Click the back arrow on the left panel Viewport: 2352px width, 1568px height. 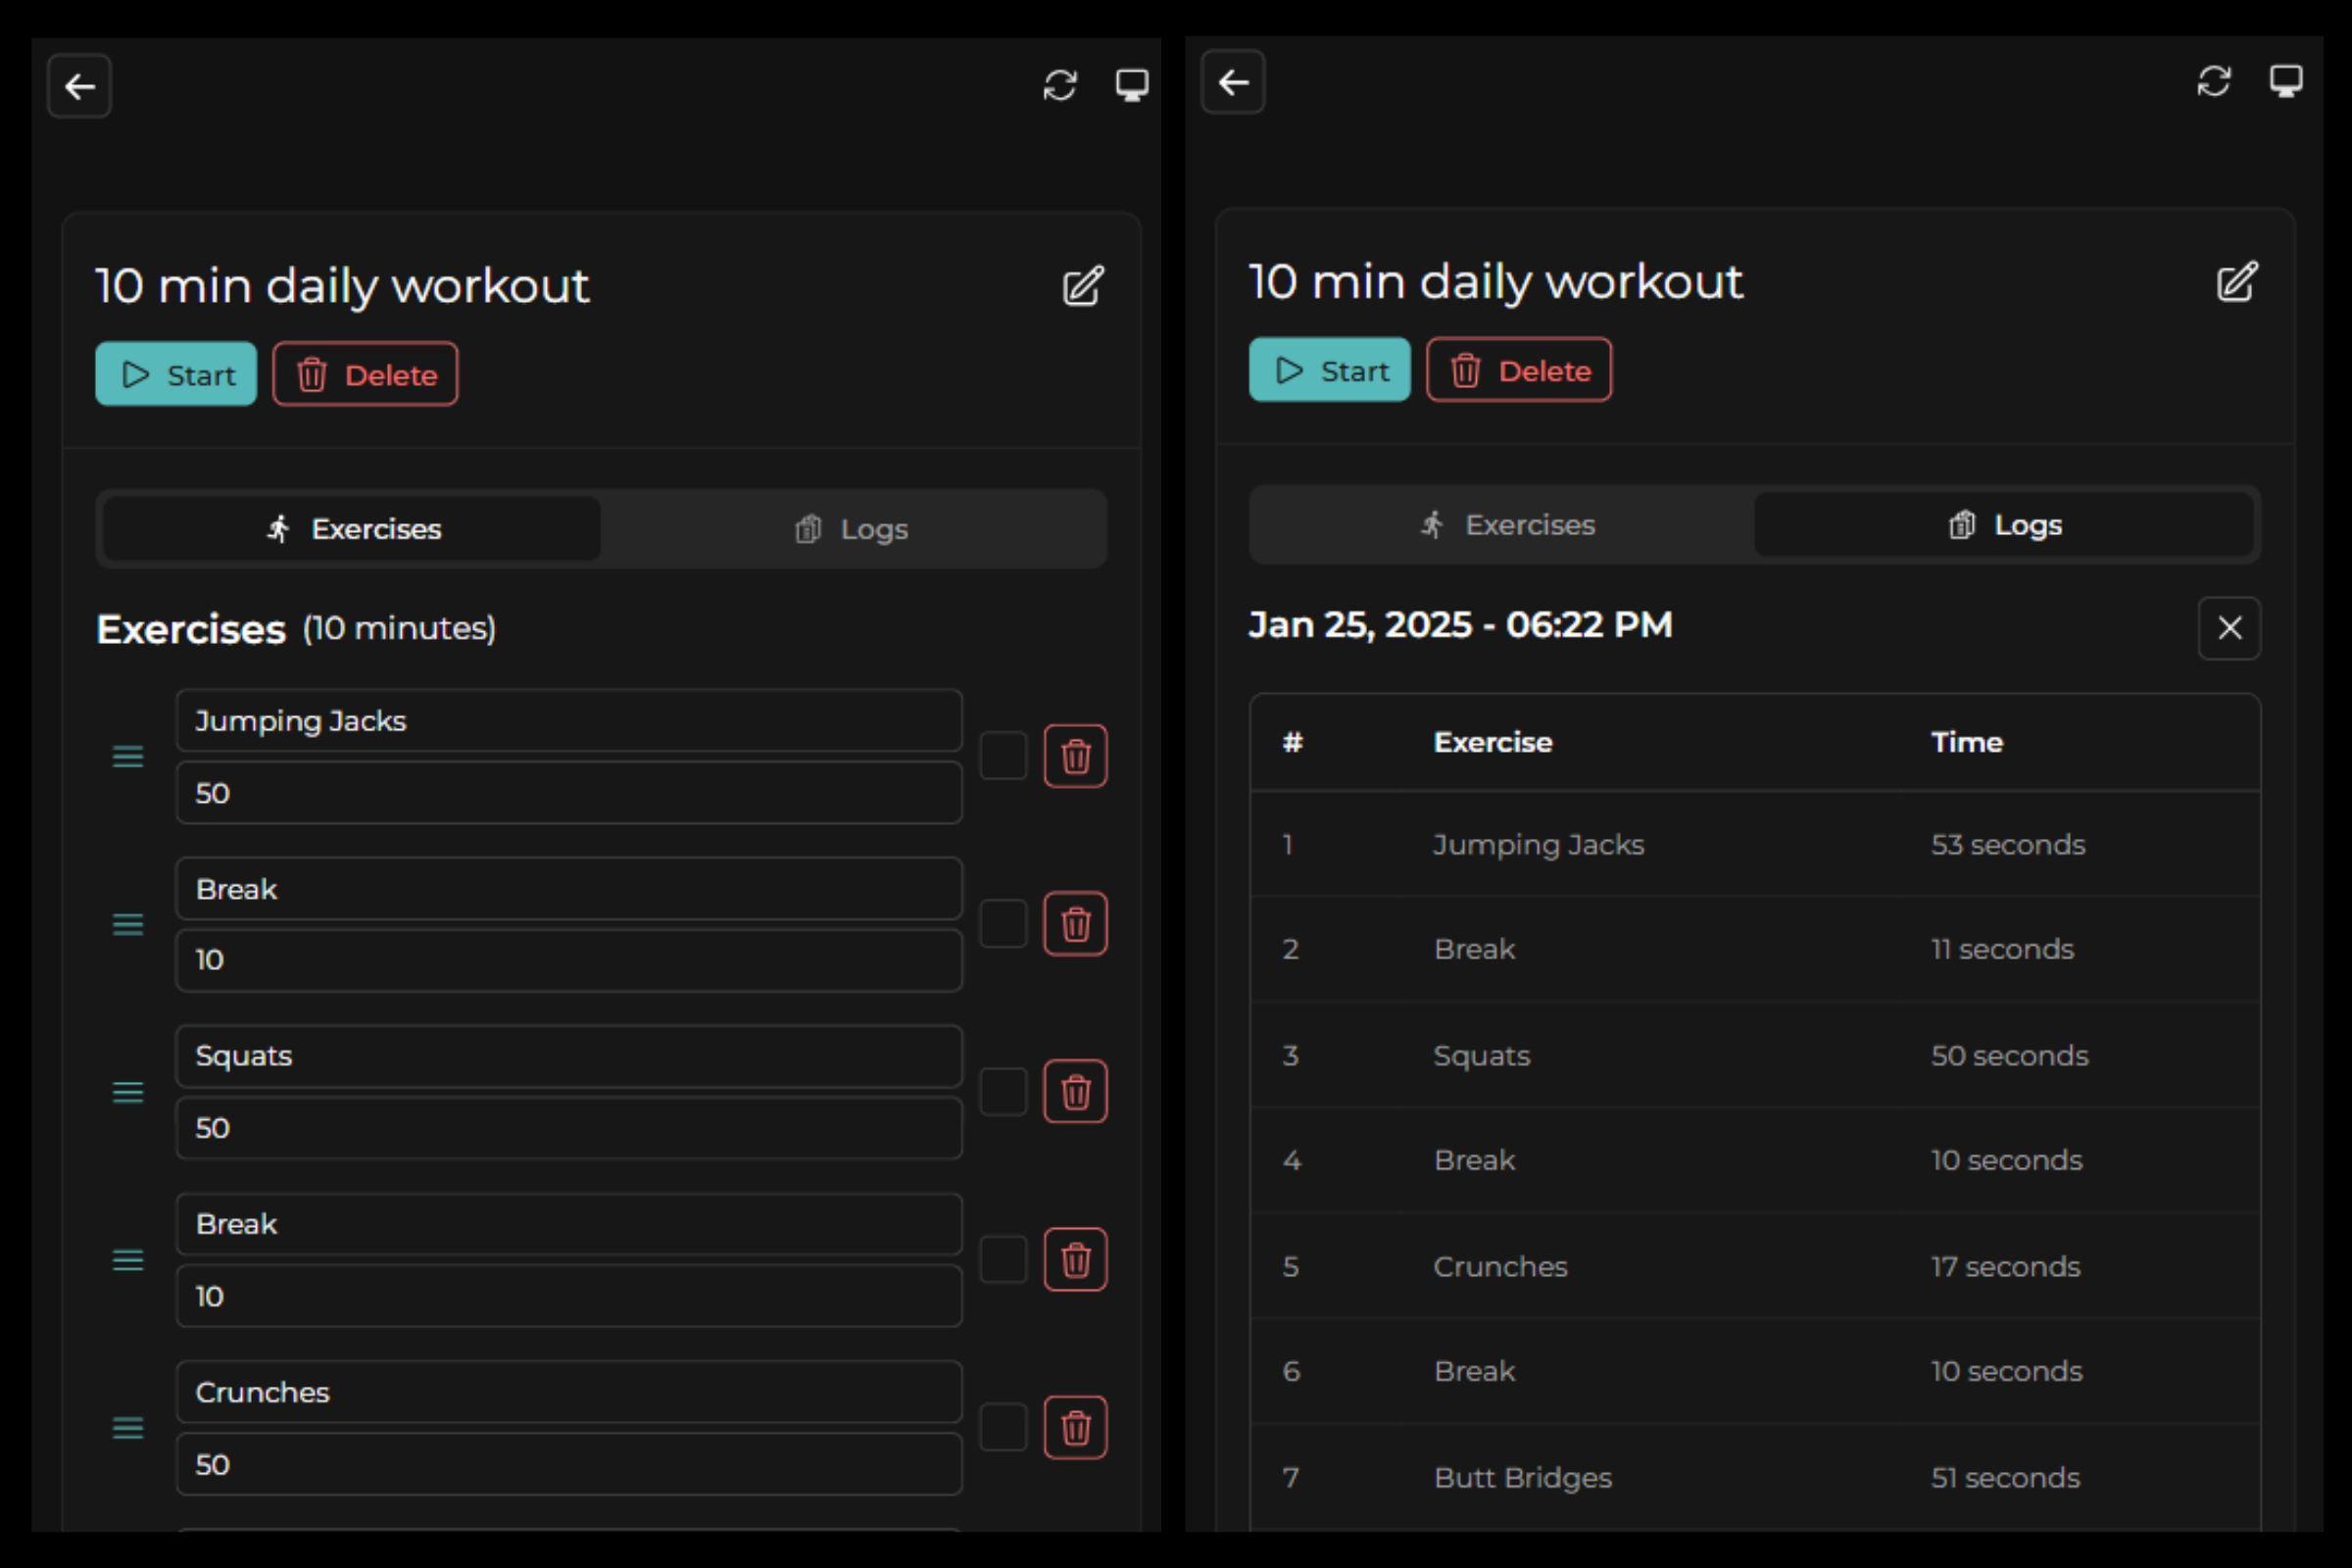click(79, 87)
